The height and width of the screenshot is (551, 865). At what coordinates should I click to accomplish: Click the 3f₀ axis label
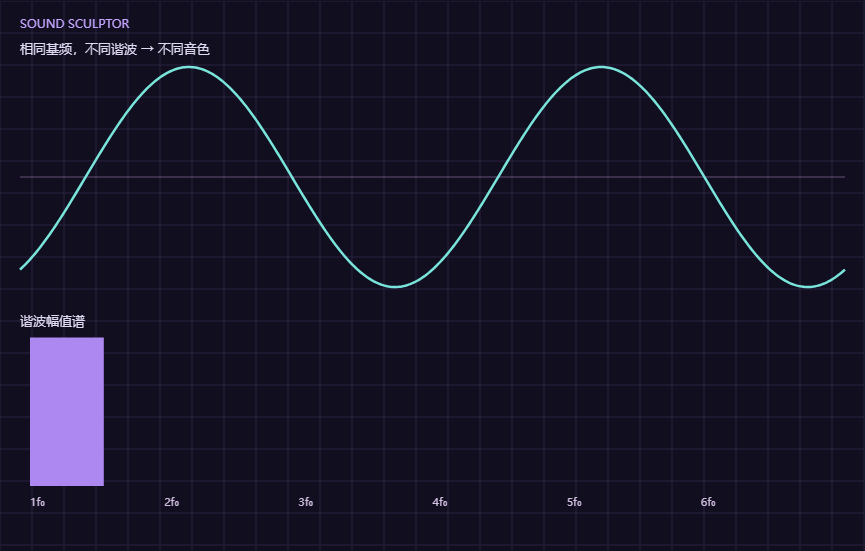click(306, 502)
